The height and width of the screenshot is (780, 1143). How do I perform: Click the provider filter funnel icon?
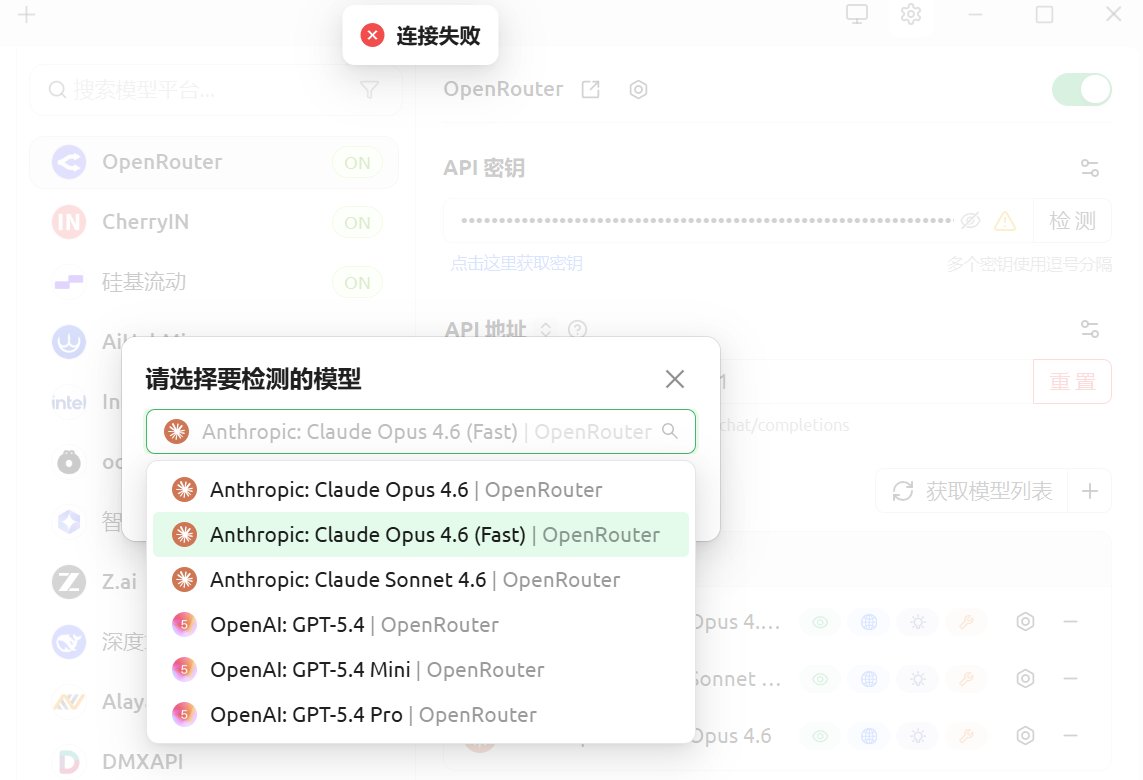pyautogui.click(x=370, y=90)
